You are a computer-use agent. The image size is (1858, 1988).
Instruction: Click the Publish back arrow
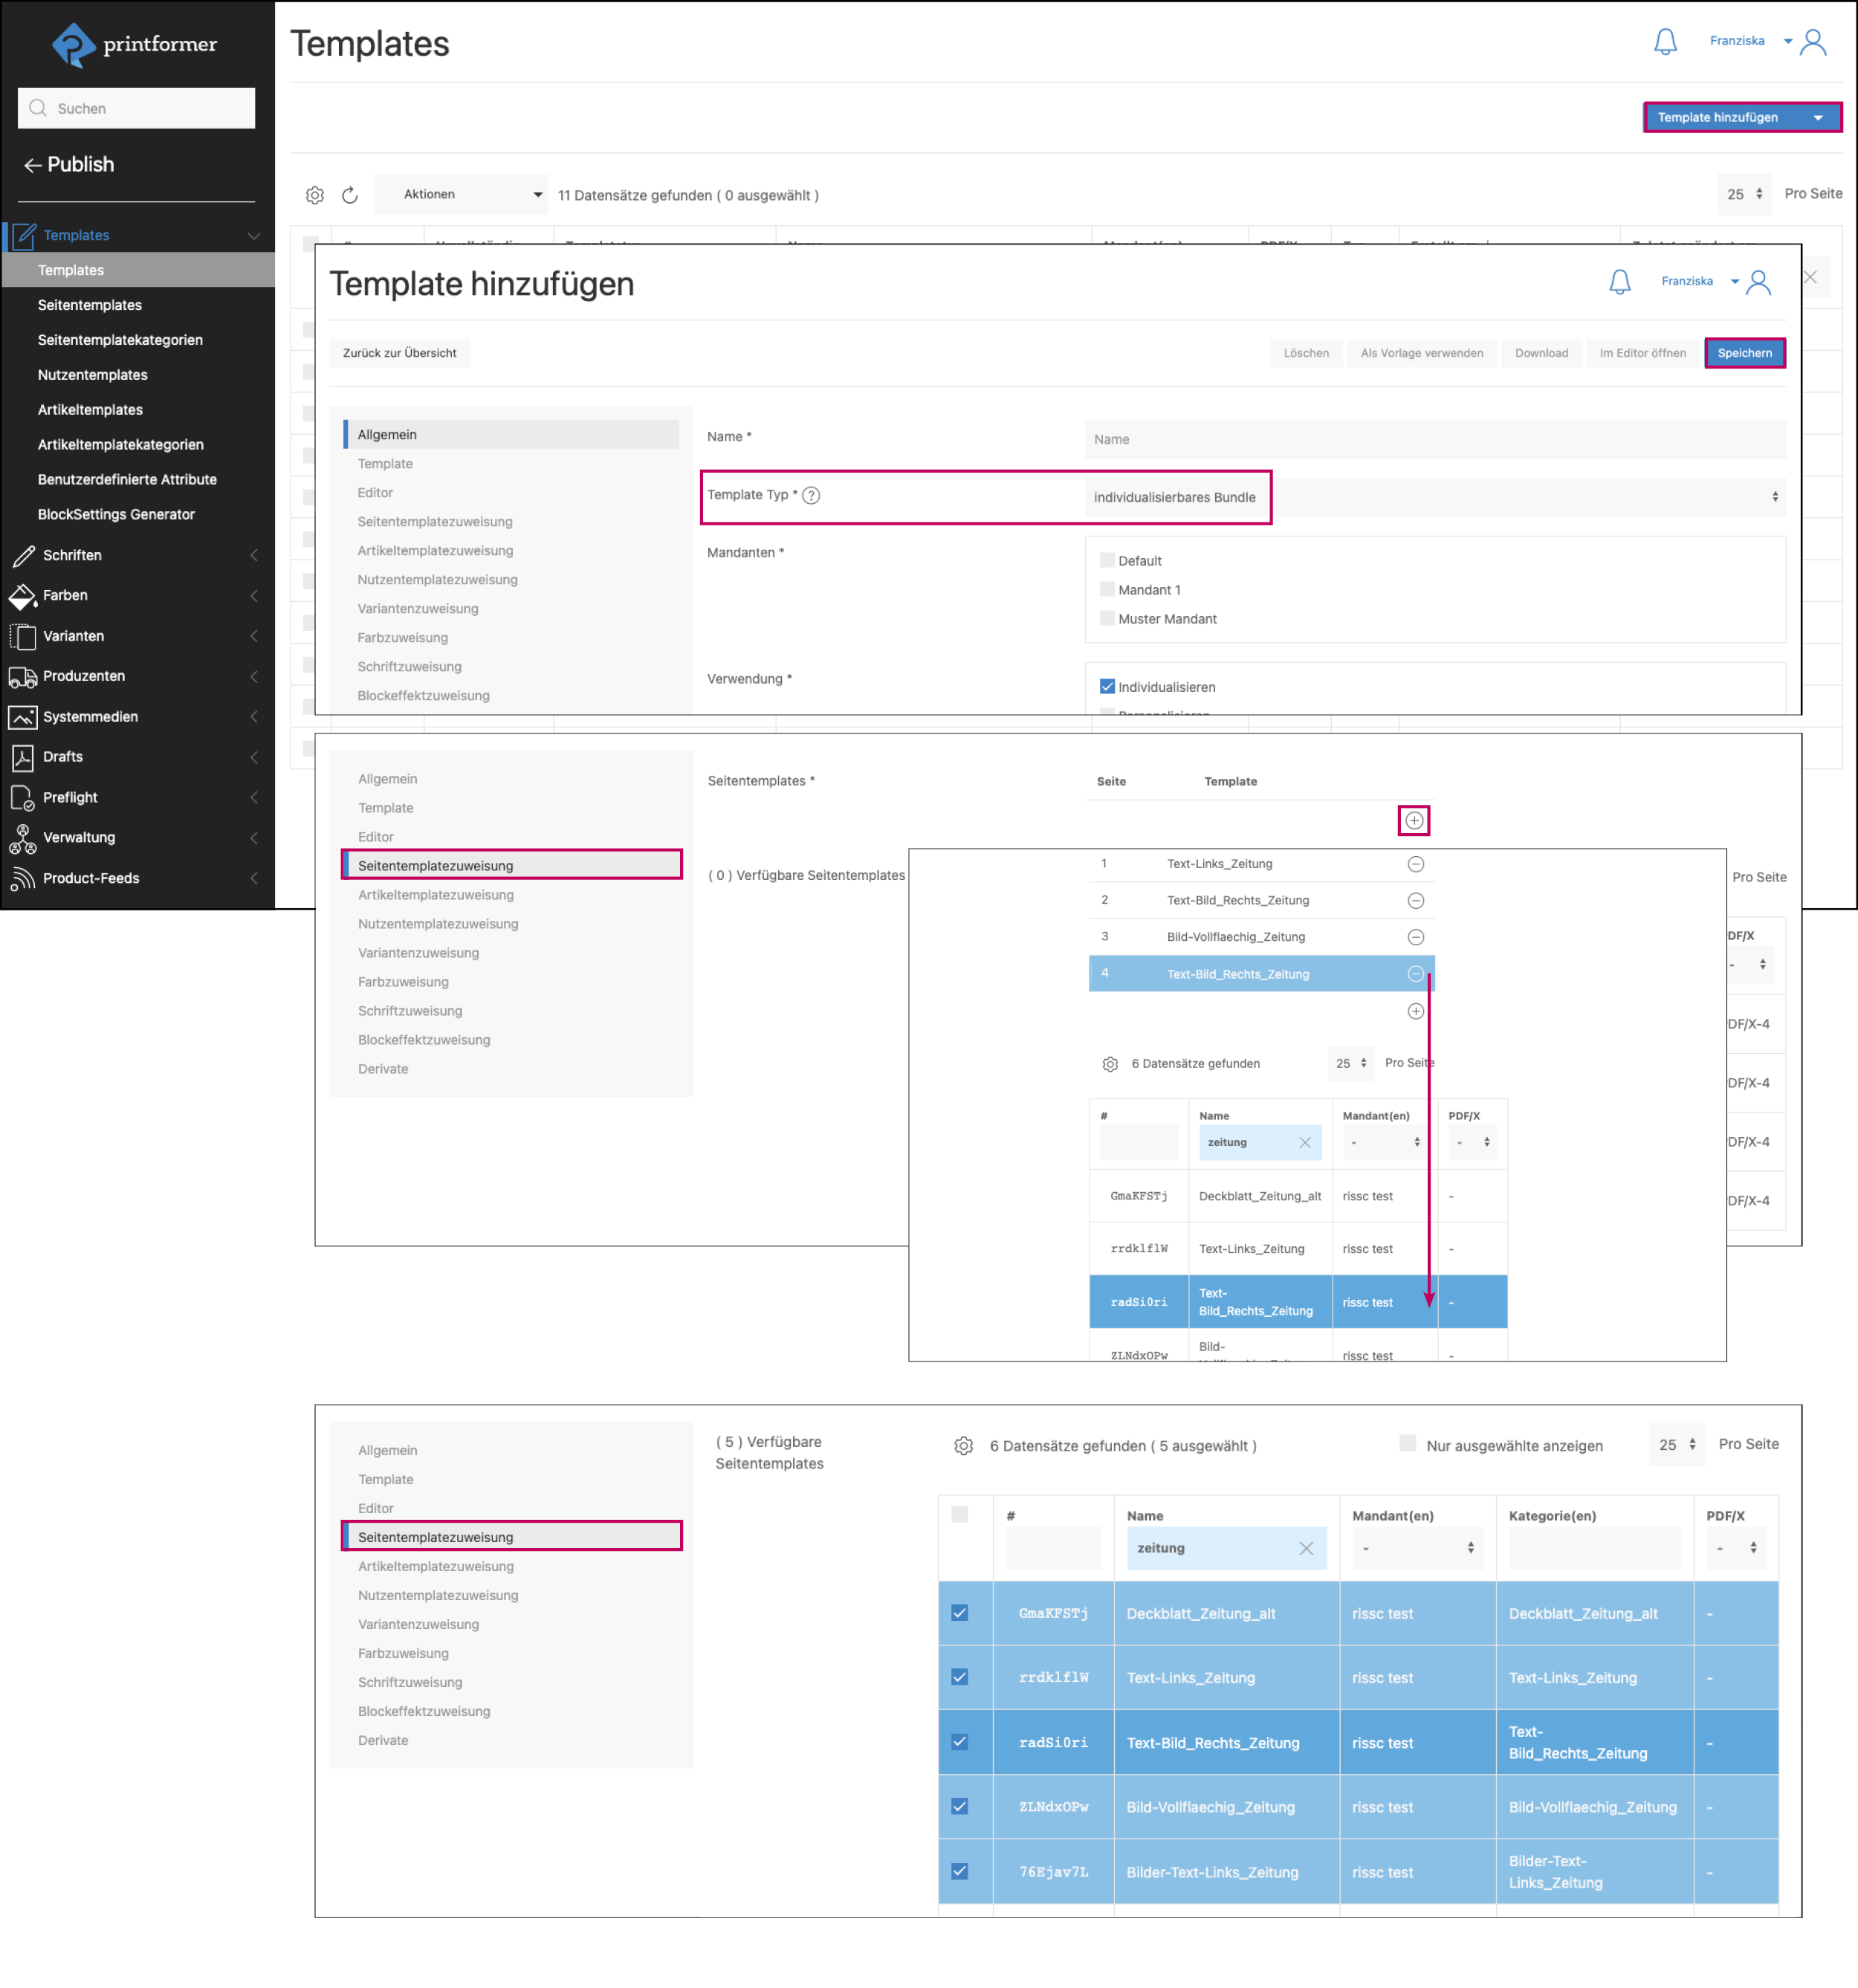32,165
